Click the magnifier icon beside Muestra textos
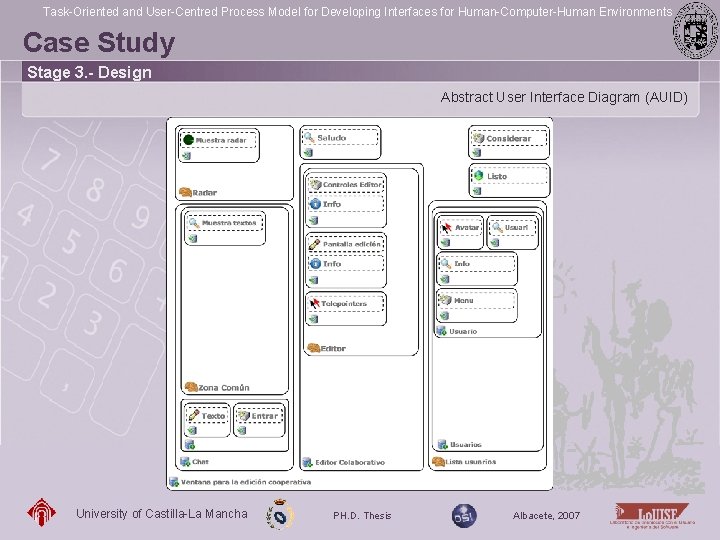The width and height of the screenshot is (720, 540). (194, 223)
